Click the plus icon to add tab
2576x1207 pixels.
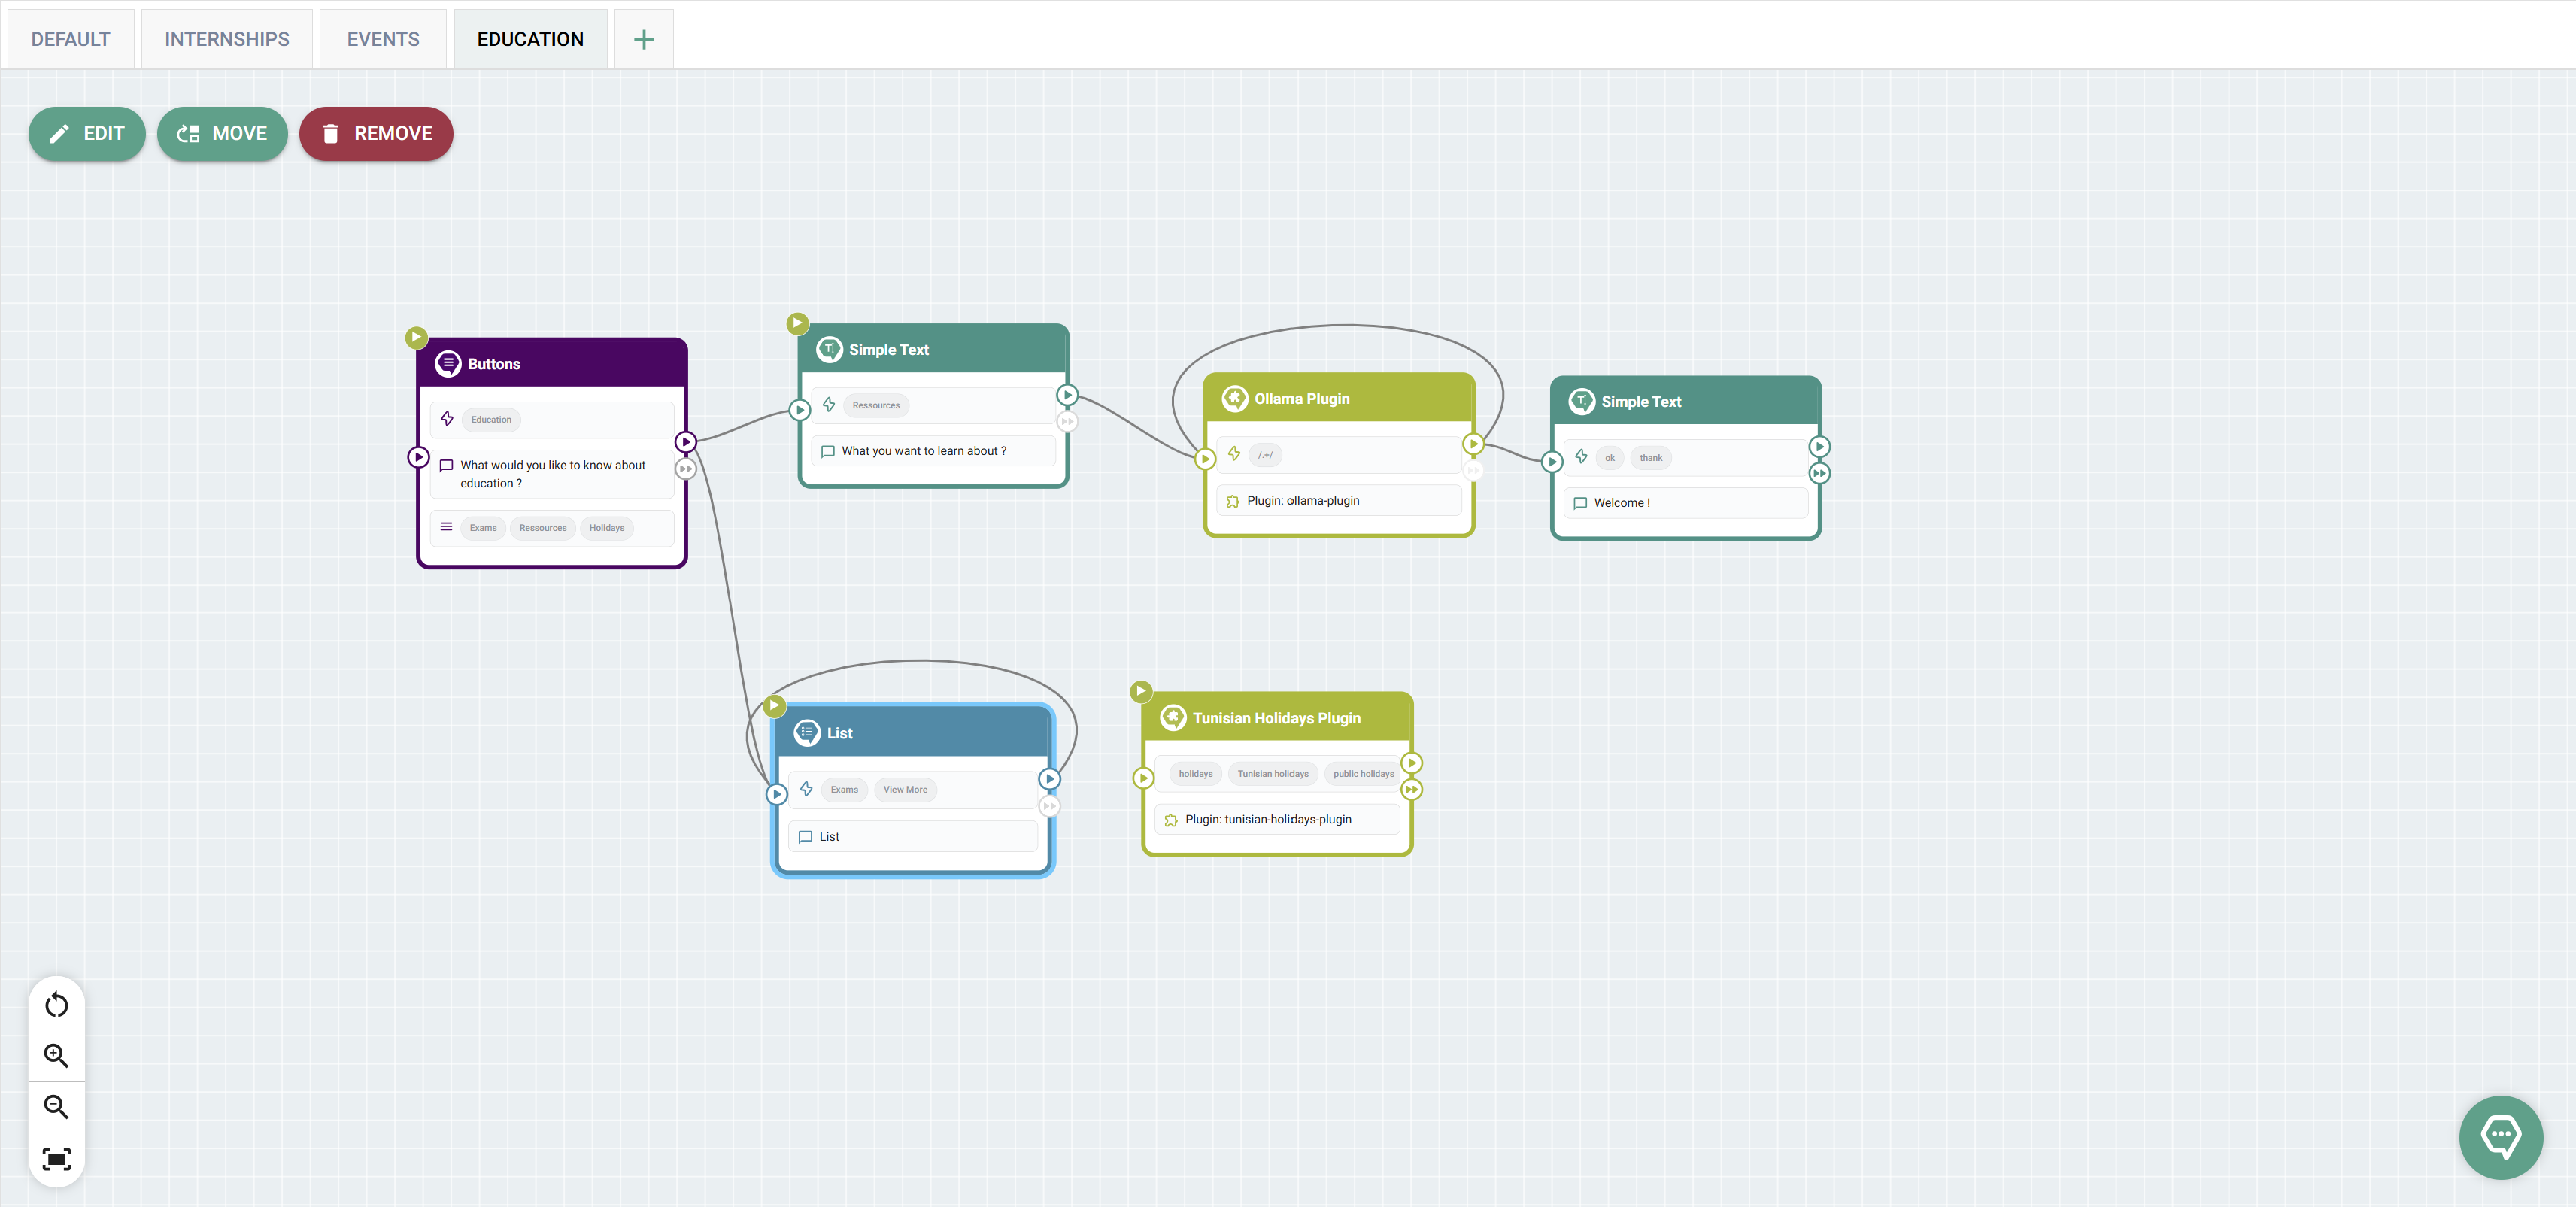click(x=644, y=40)
